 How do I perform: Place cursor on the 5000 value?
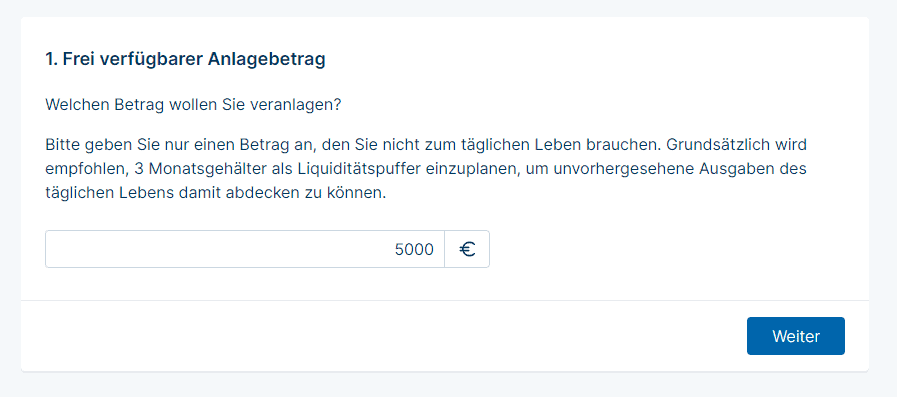414,249
